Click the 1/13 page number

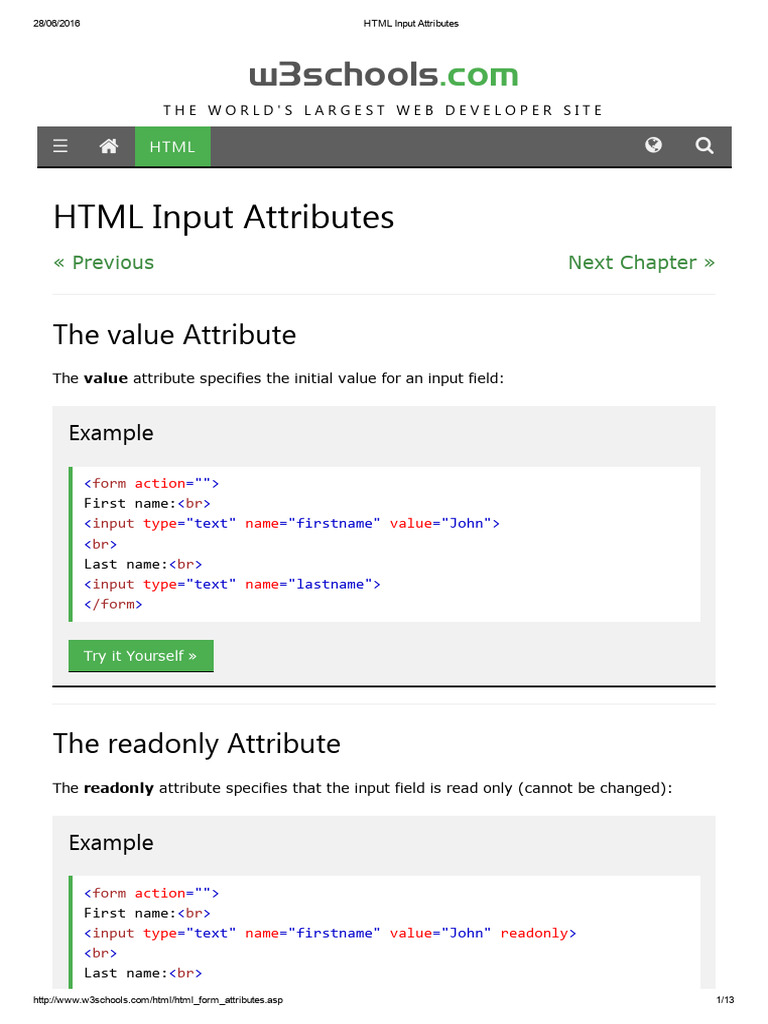[725, 1001]
